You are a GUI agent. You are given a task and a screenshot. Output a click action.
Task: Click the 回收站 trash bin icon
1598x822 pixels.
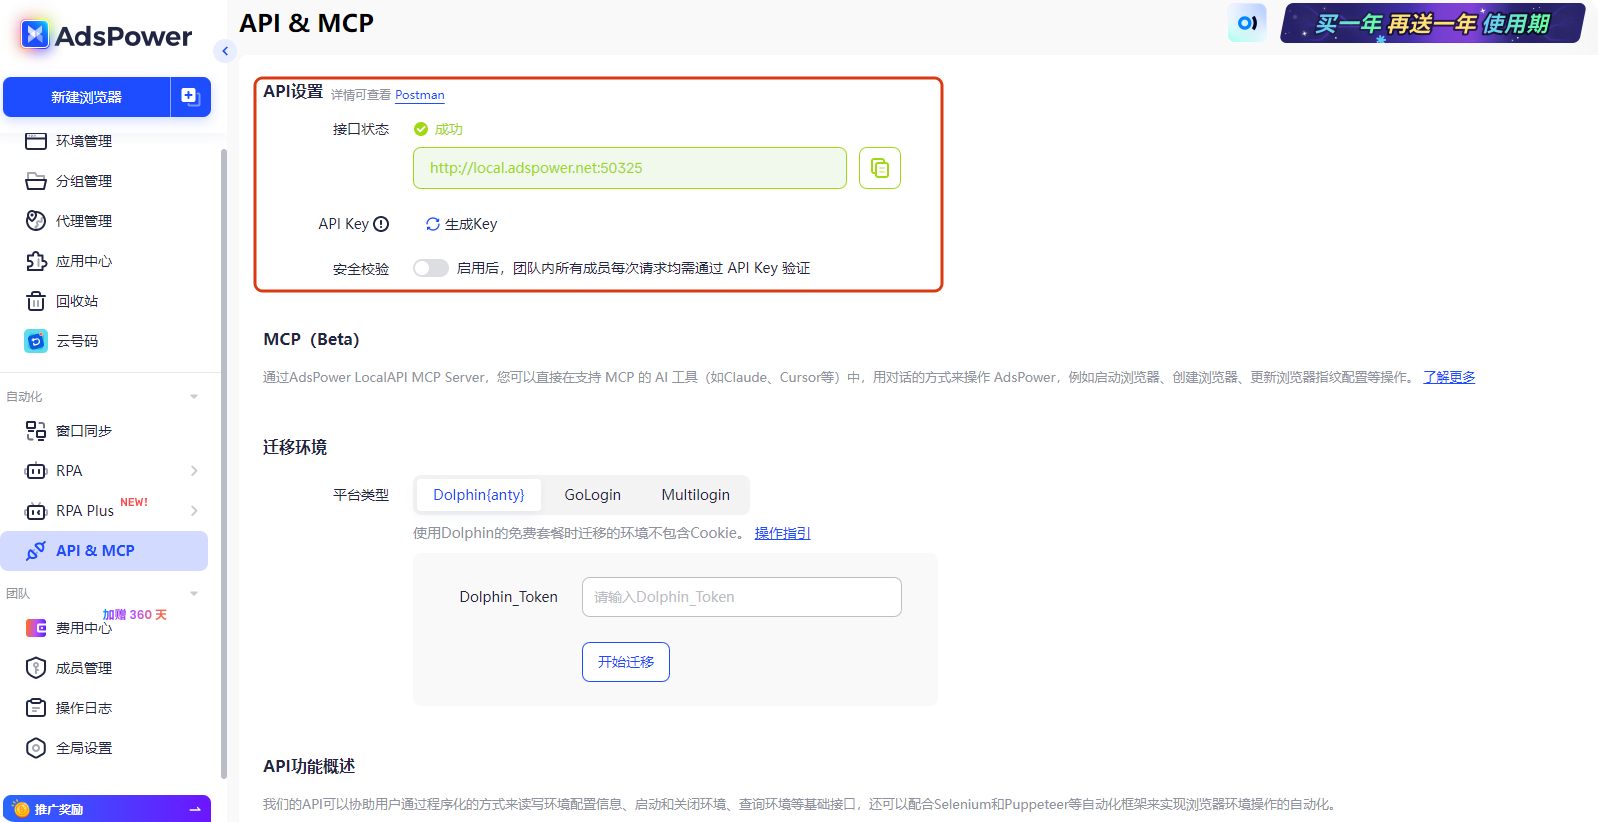pyautogui.click(x=36, y=301)
